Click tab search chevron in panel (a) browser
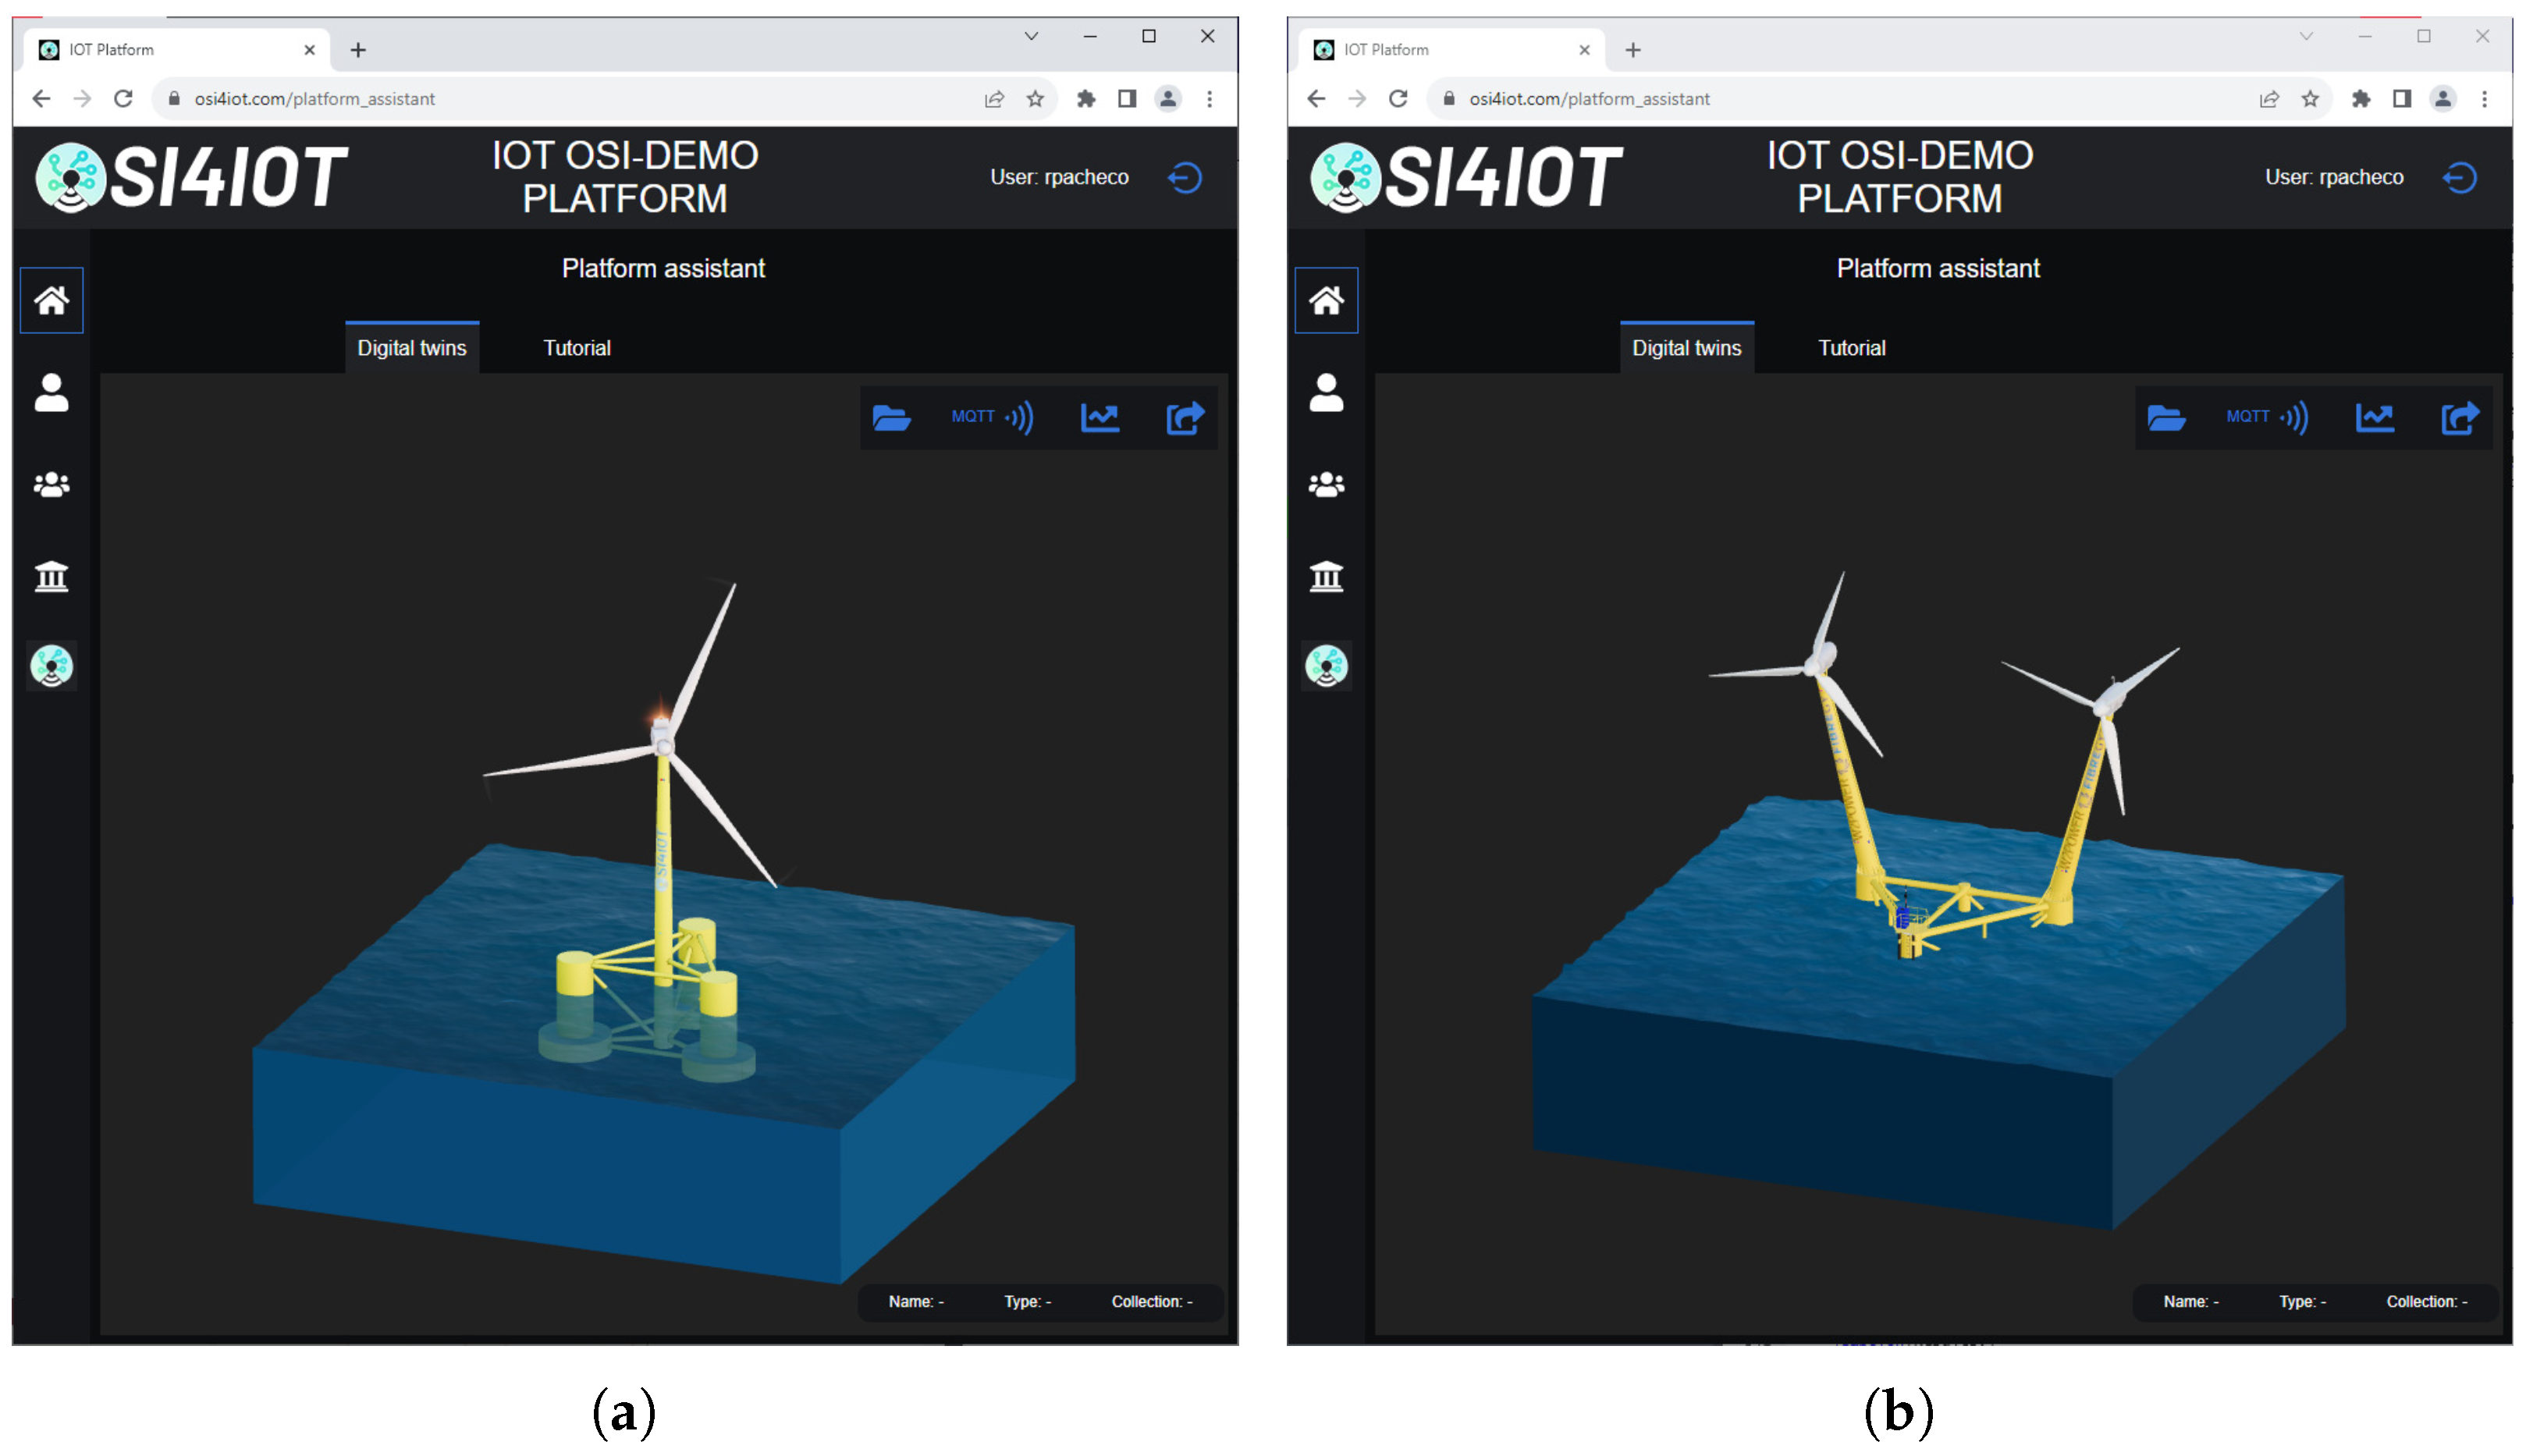2526x1456 pixels. pos(1031,36)
